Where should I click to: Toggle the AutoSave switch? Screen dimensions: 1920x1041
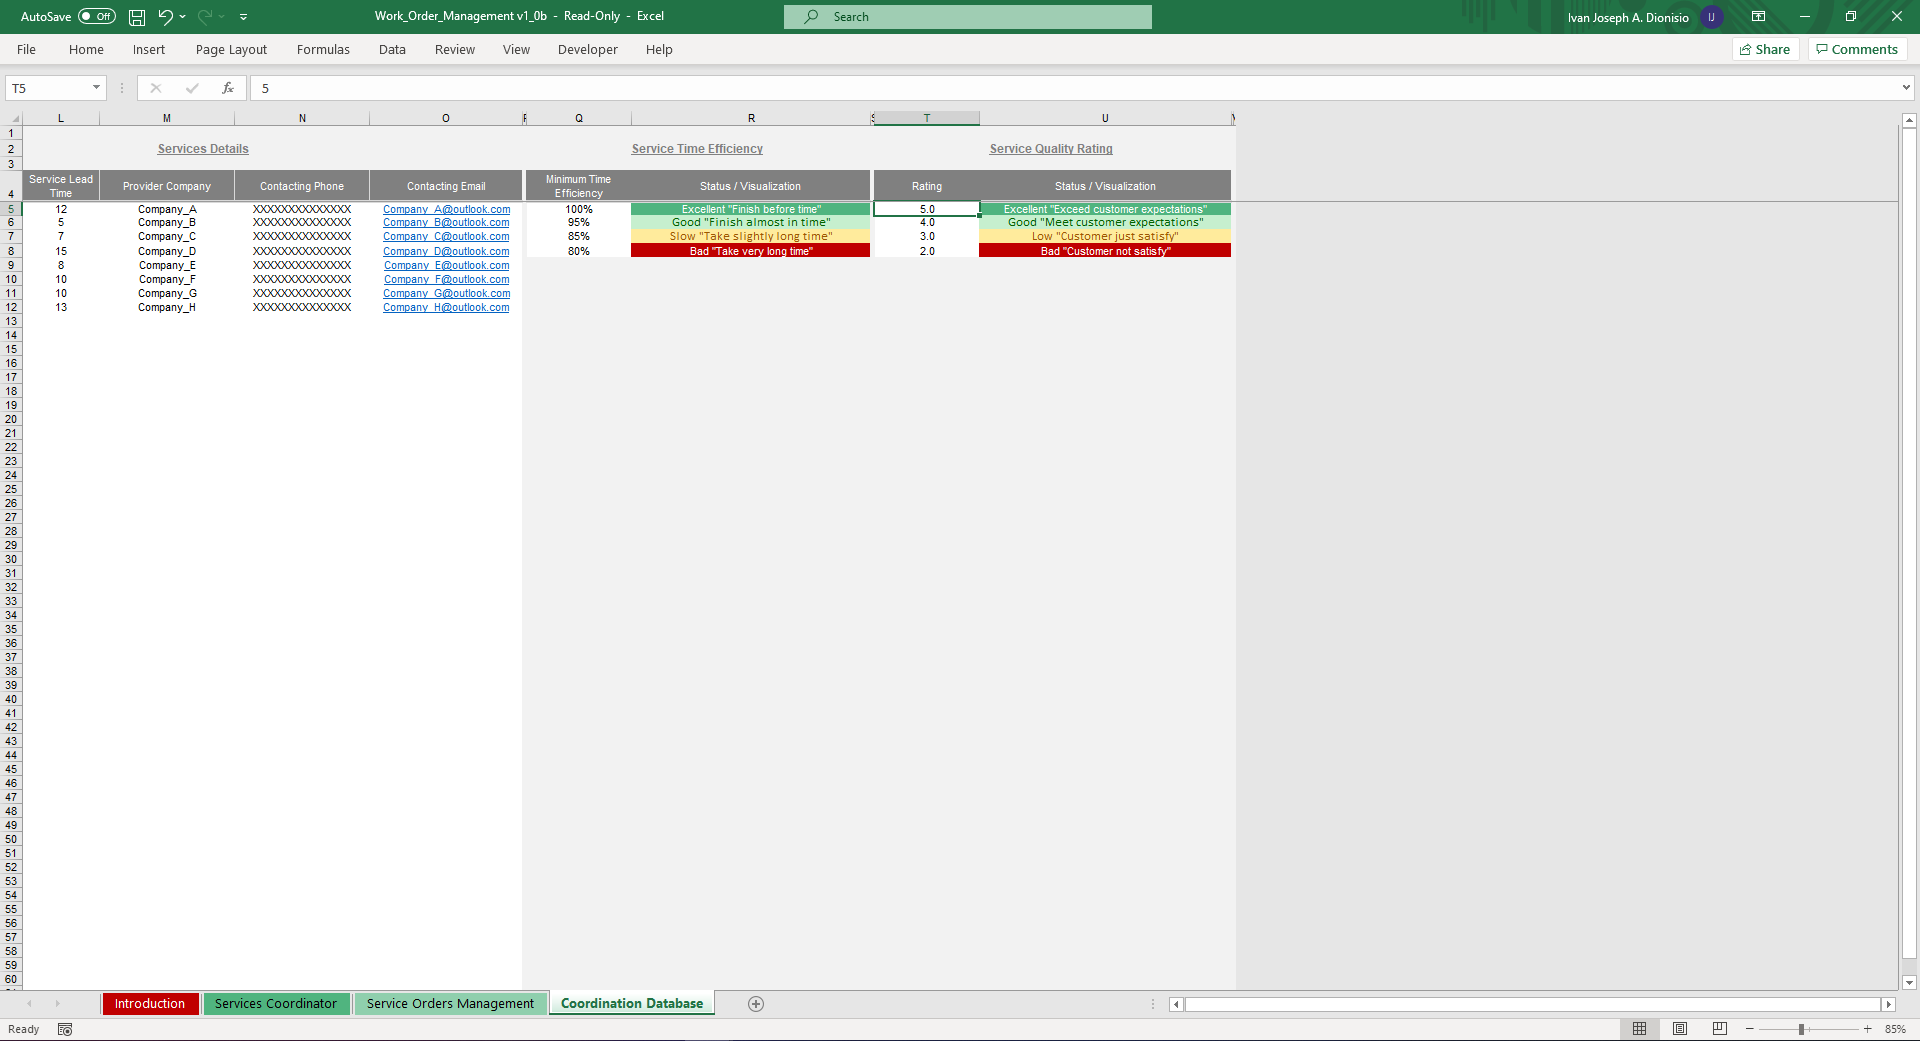[97, 16]
